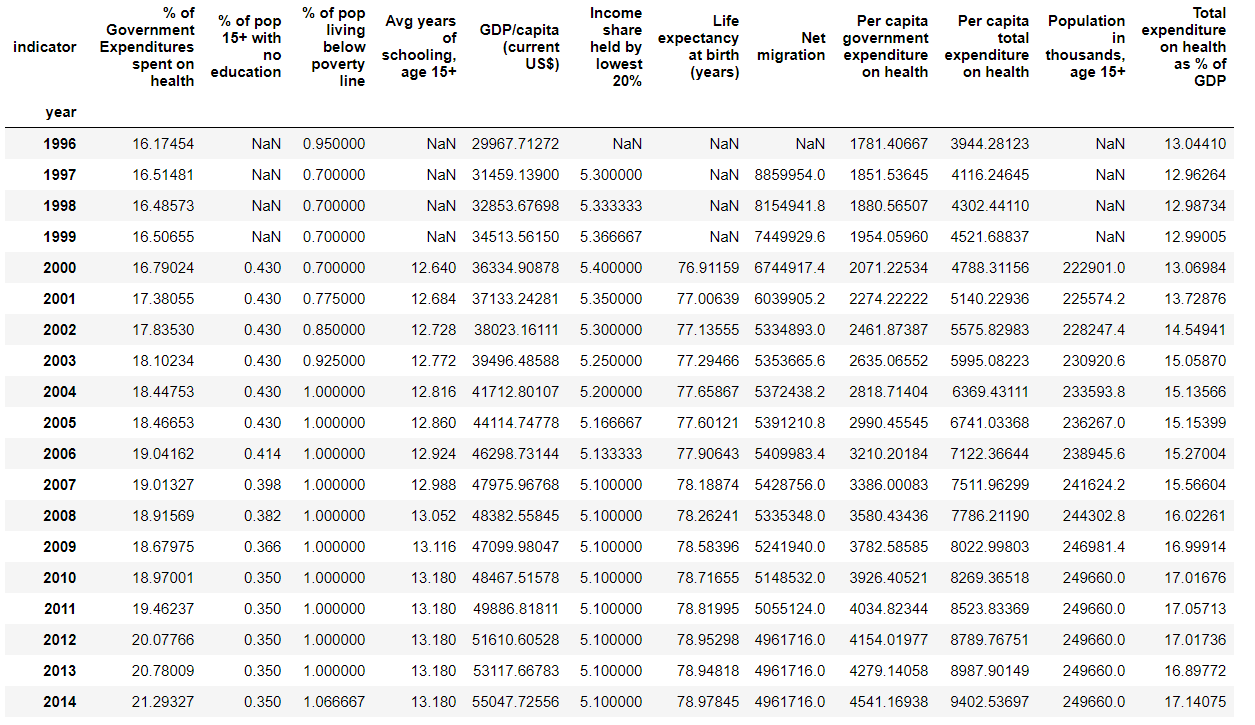Select per capita government expenditure 4541.16938
The height and width of the screenshot is (725, 1255).
[x=889, y=702]
